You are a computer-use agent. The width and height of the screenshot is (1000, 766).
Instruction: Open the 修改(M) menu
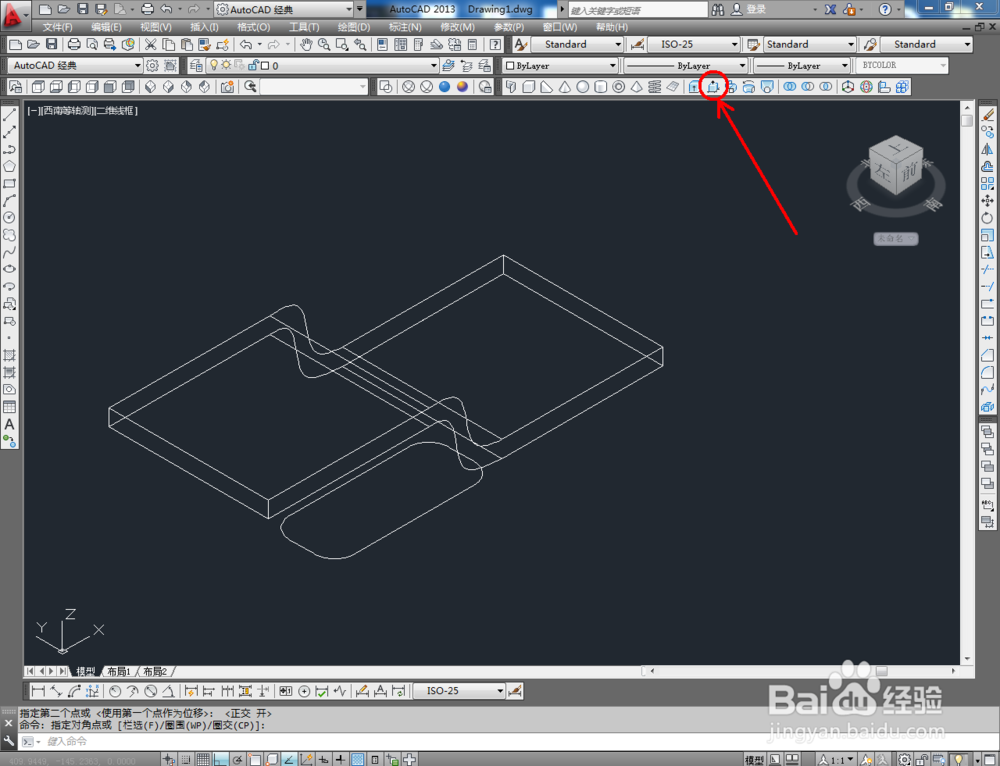pyautogui.click(x=457, y=27)
